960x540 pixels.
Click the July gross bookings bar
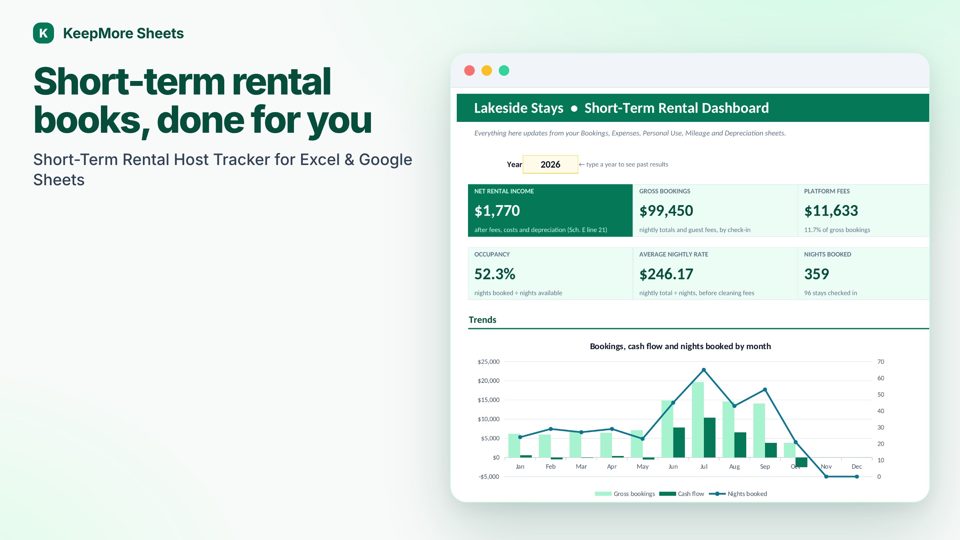(x=697, y=419)
